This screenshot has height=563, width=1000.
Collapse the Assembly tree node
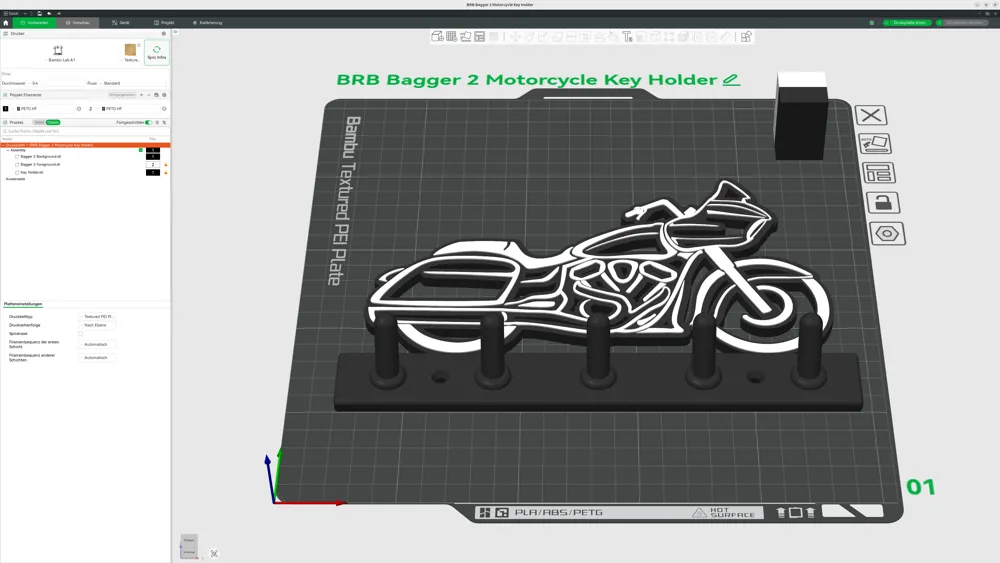point(8,150)
